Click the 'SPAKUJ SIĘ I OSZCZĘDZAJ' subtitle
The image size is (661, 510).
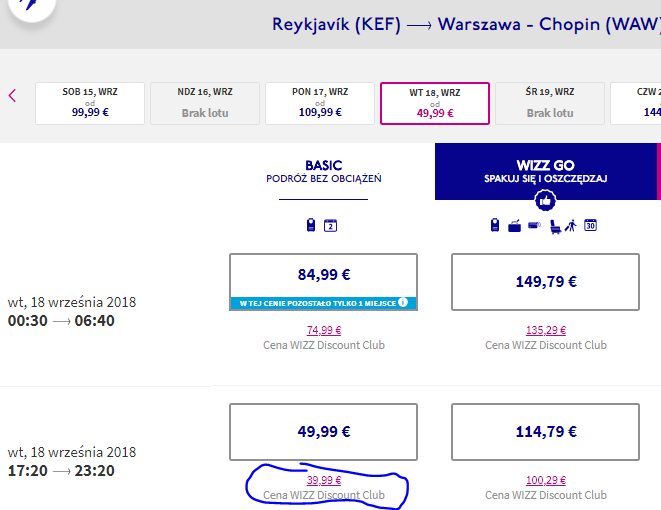pyautogui.click(x=545, y=179)
